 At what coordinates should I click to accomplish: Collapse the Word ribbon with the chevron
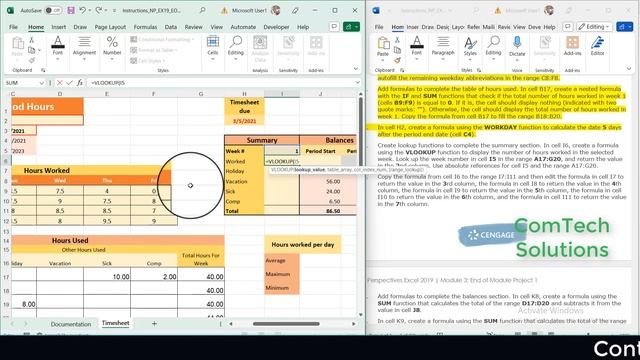click(629, 69)
